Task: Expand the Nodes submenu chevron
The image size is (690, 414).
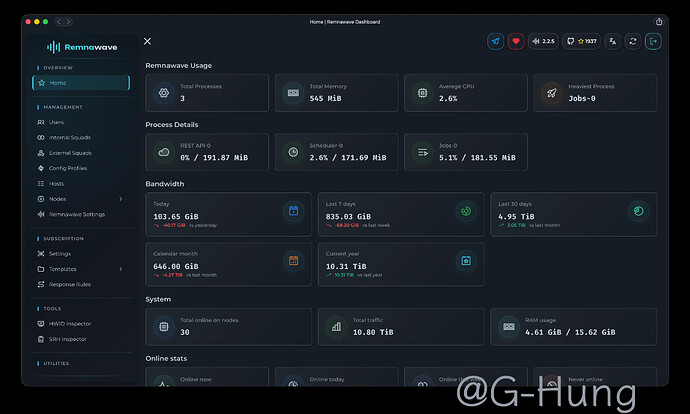Action: click(121, 199)
